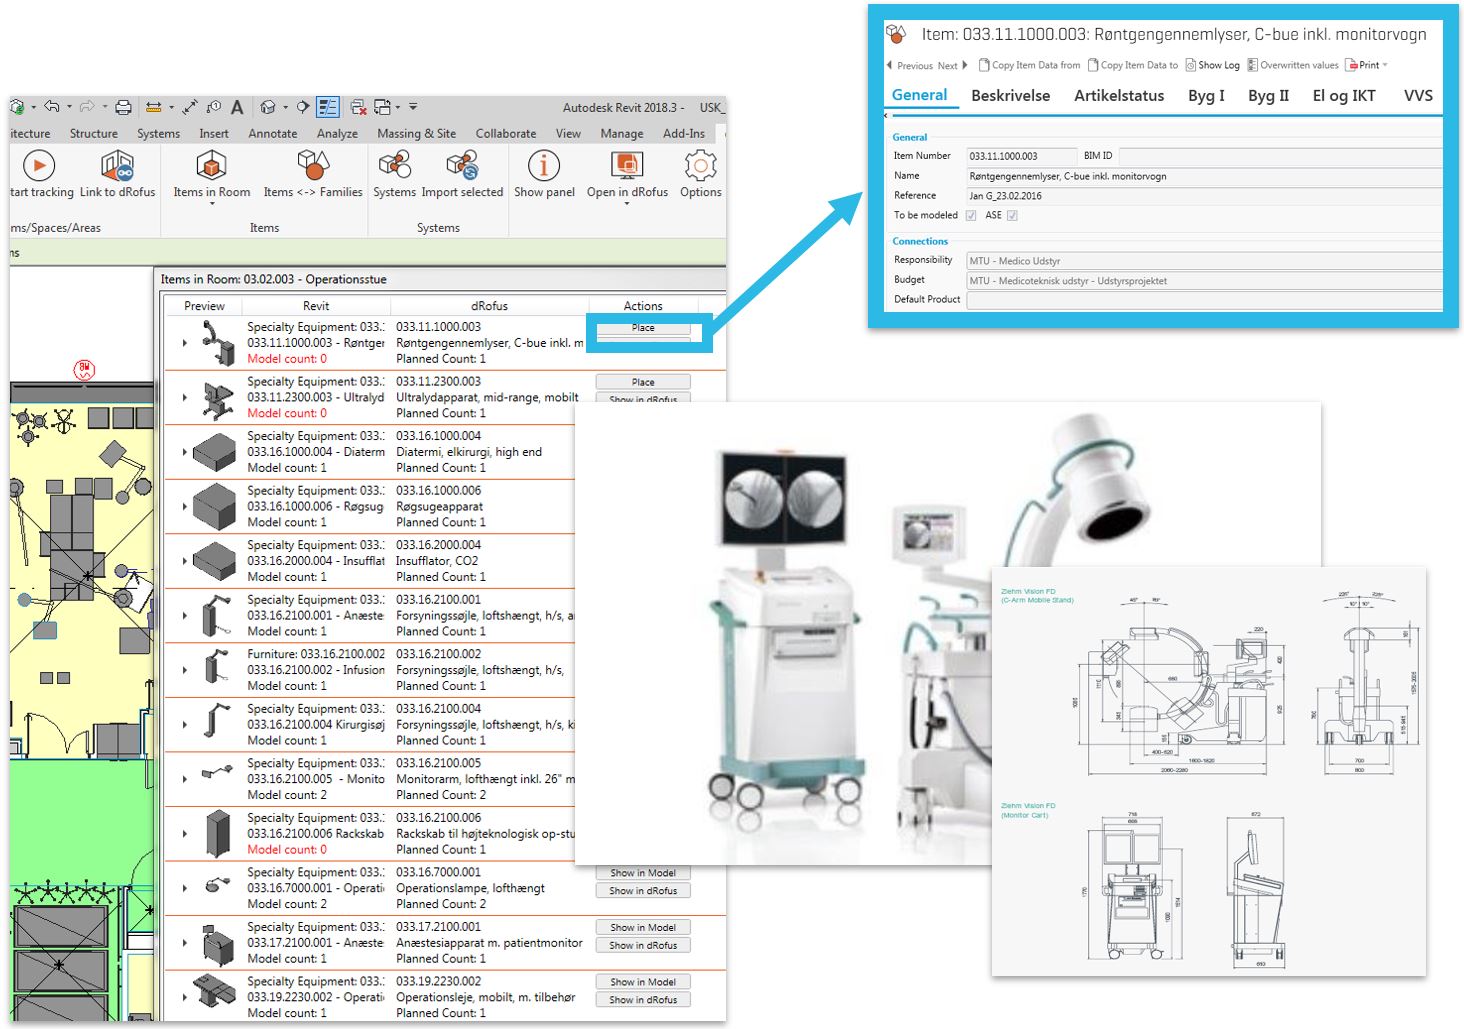1464x1029 pixels.
Task: Switch to the Beskrivelse tab
Action: coord(1011,96)
